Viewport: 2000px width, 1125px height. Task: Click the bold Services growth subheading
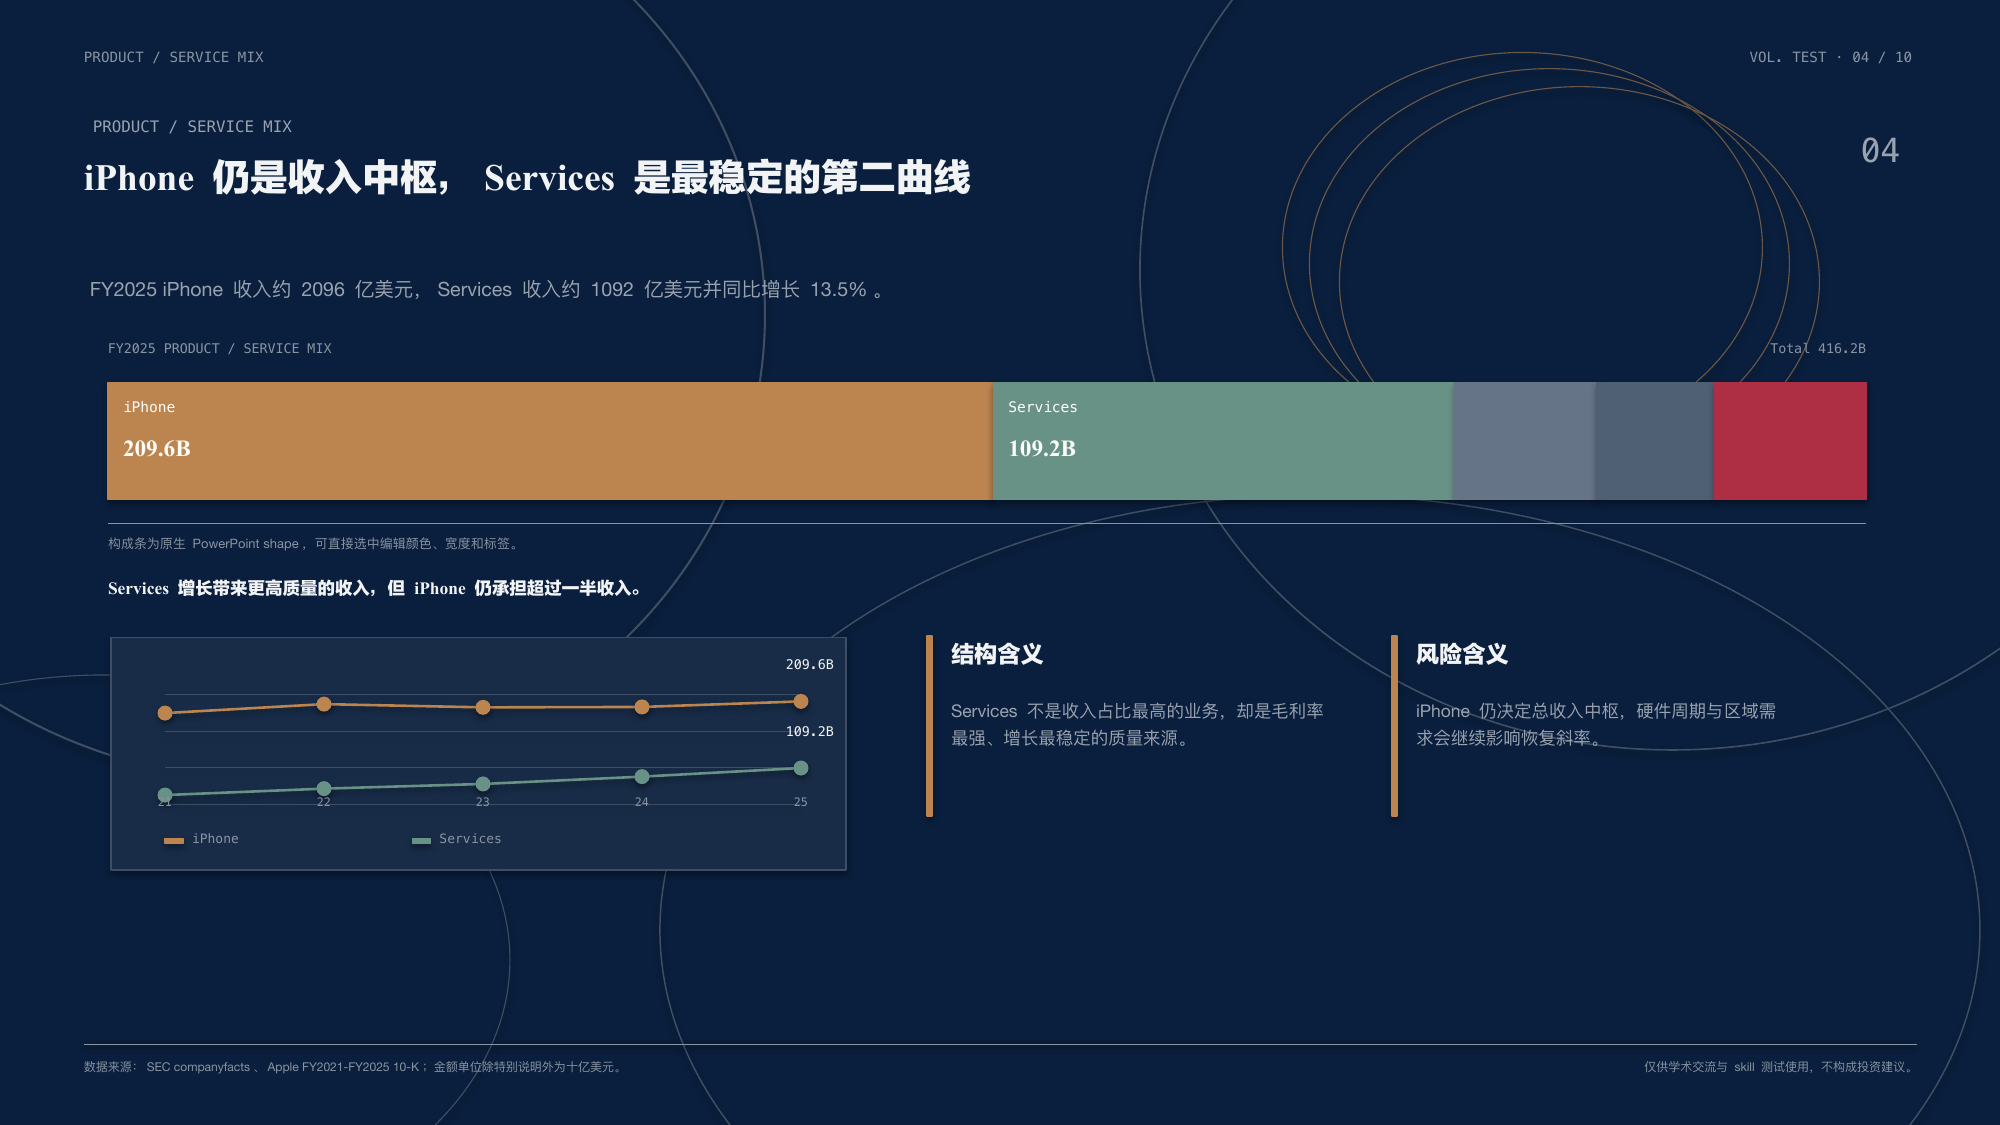pos(375,588)
